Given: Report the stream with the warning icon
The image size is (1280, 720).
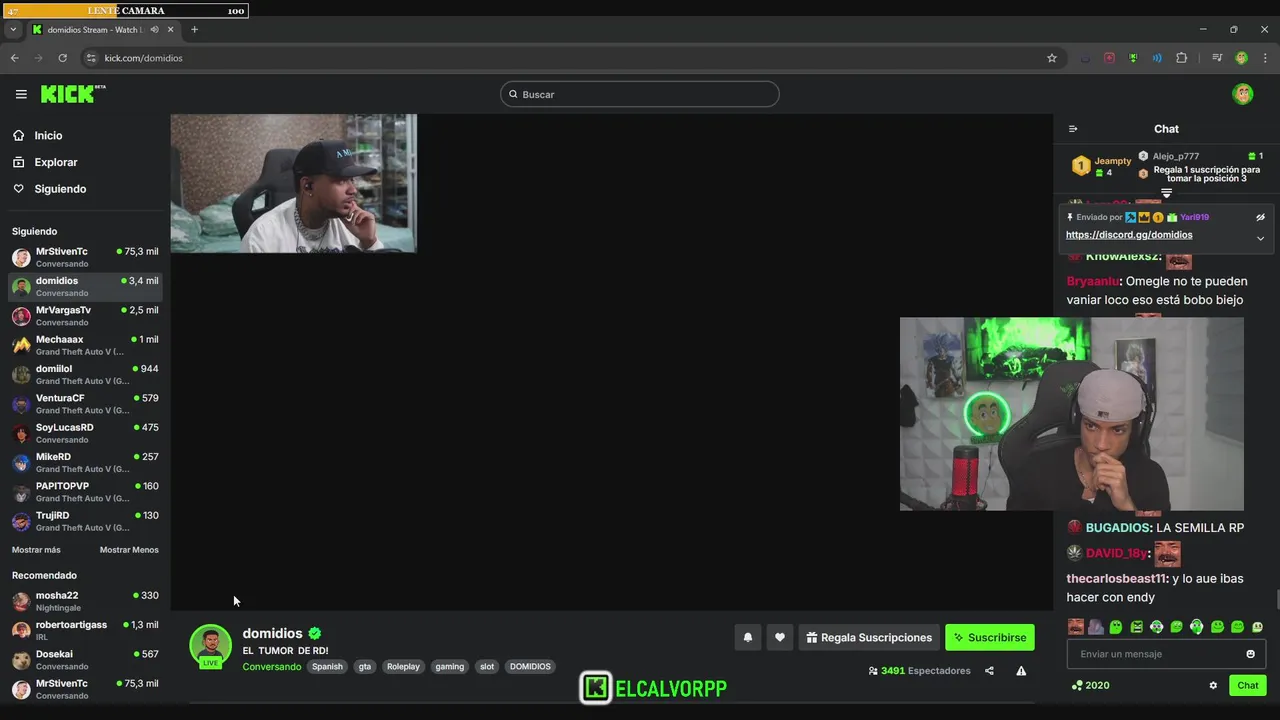Looking at the screenshot, I should click(x=1021, y=671).
